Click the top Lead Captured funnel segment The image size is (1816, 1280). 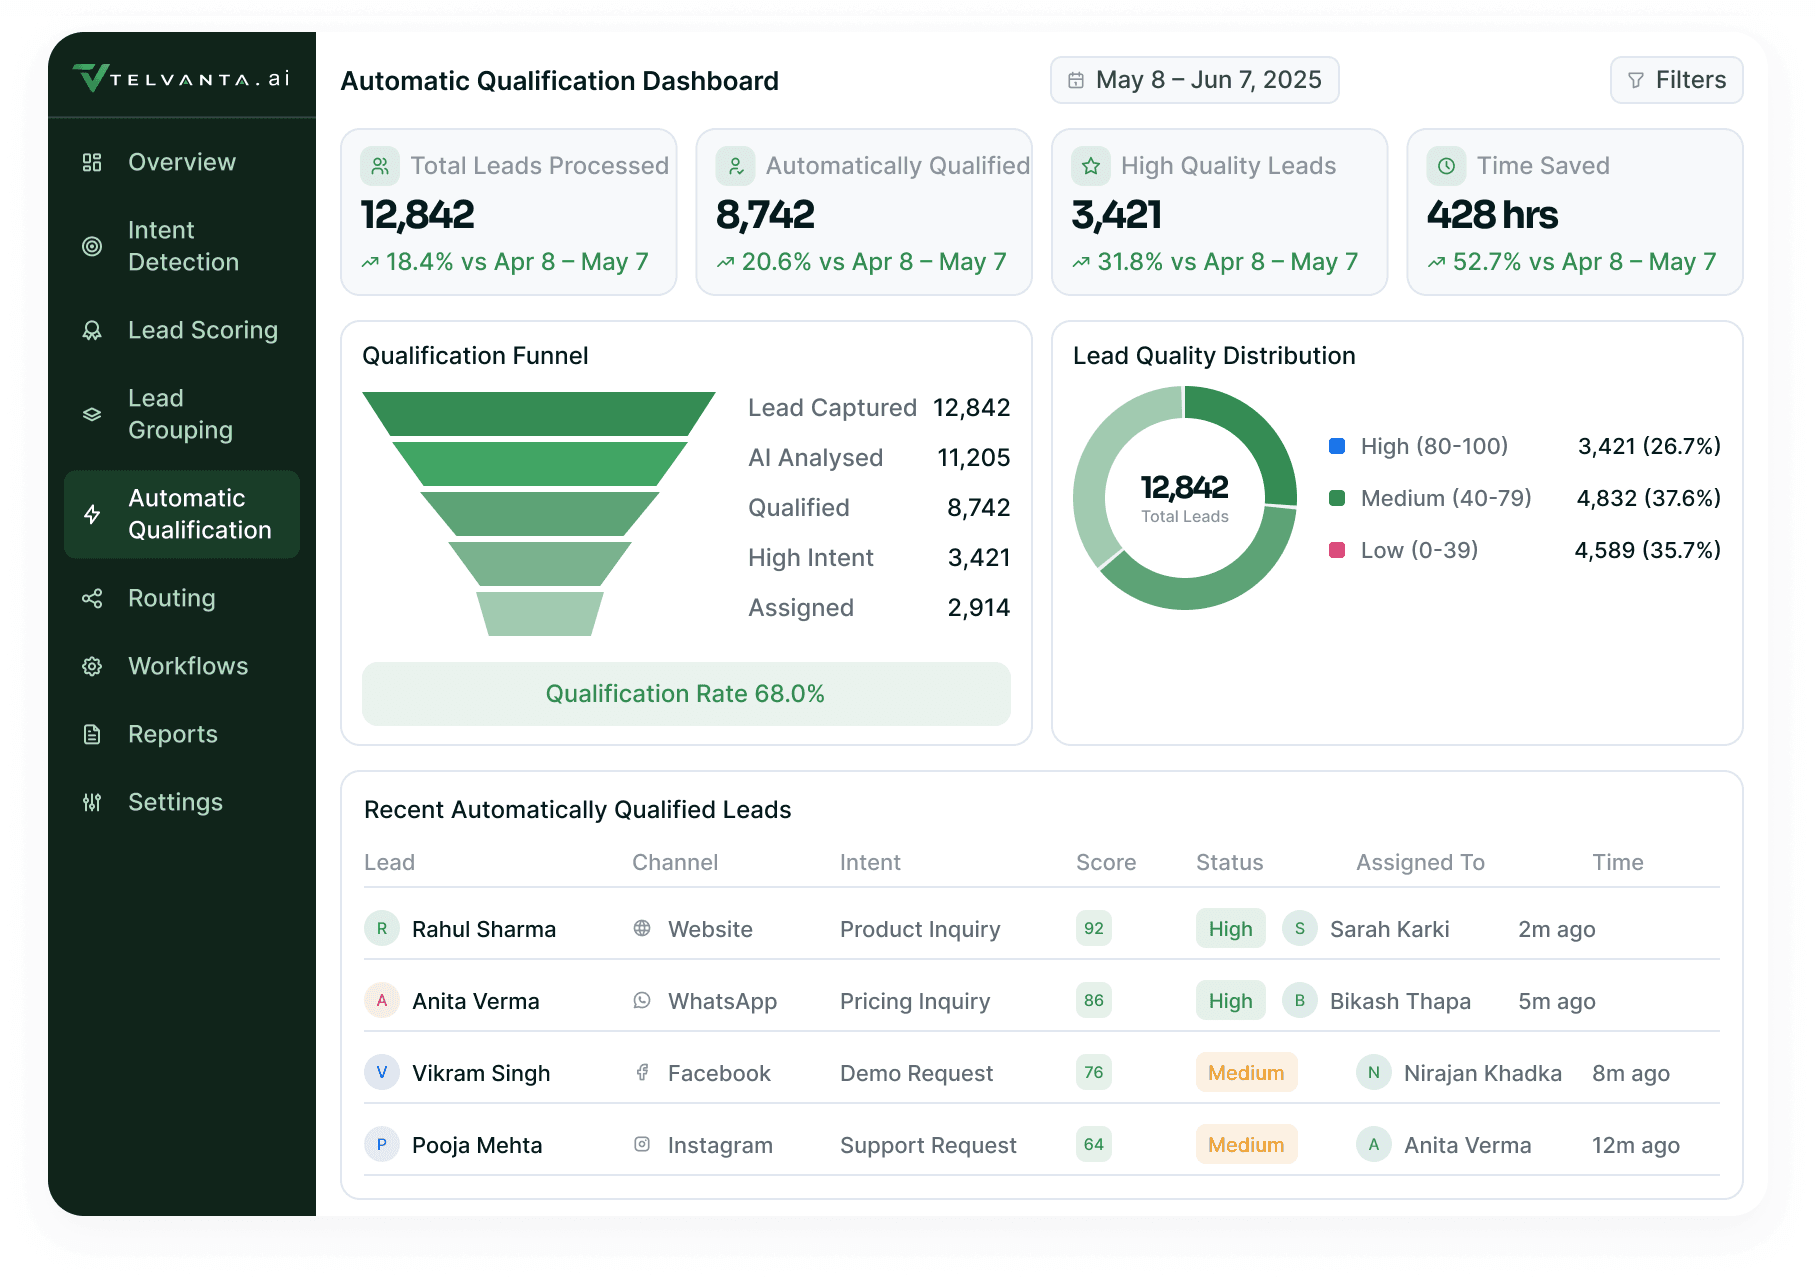tap(539, 414)
